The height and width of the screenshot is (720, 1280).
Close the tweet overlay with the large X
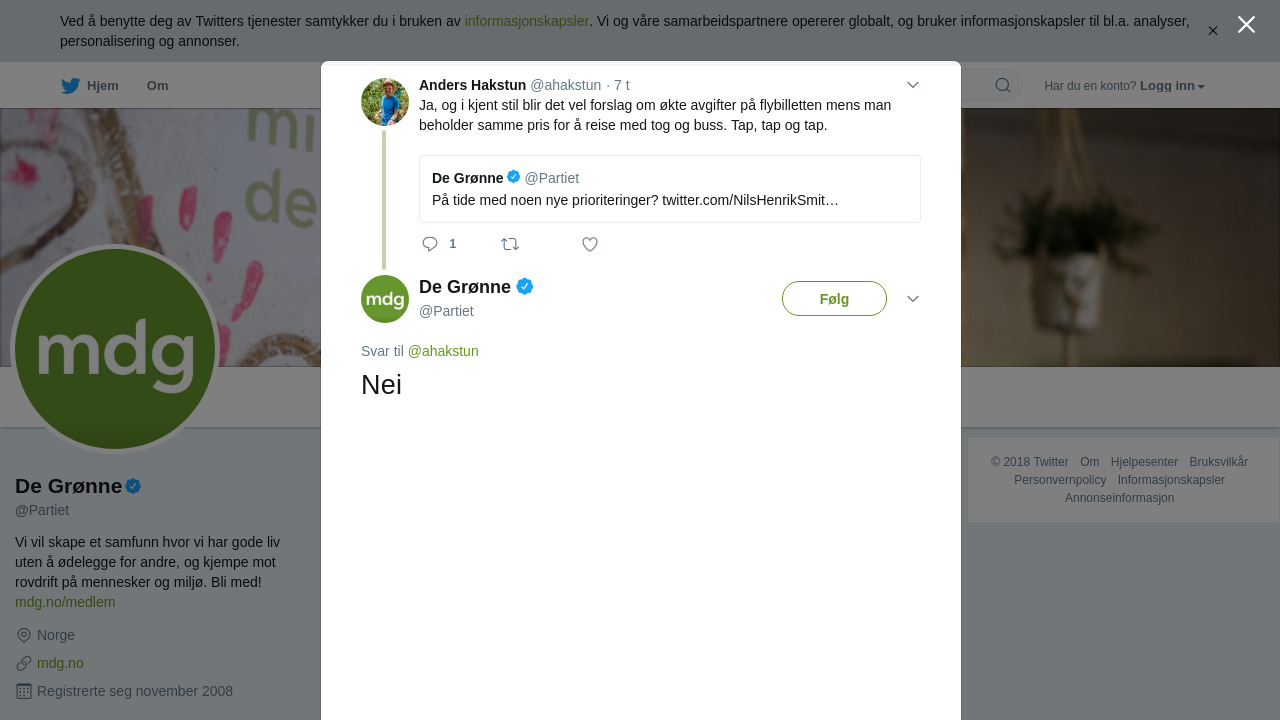(x=1246, y=25)
